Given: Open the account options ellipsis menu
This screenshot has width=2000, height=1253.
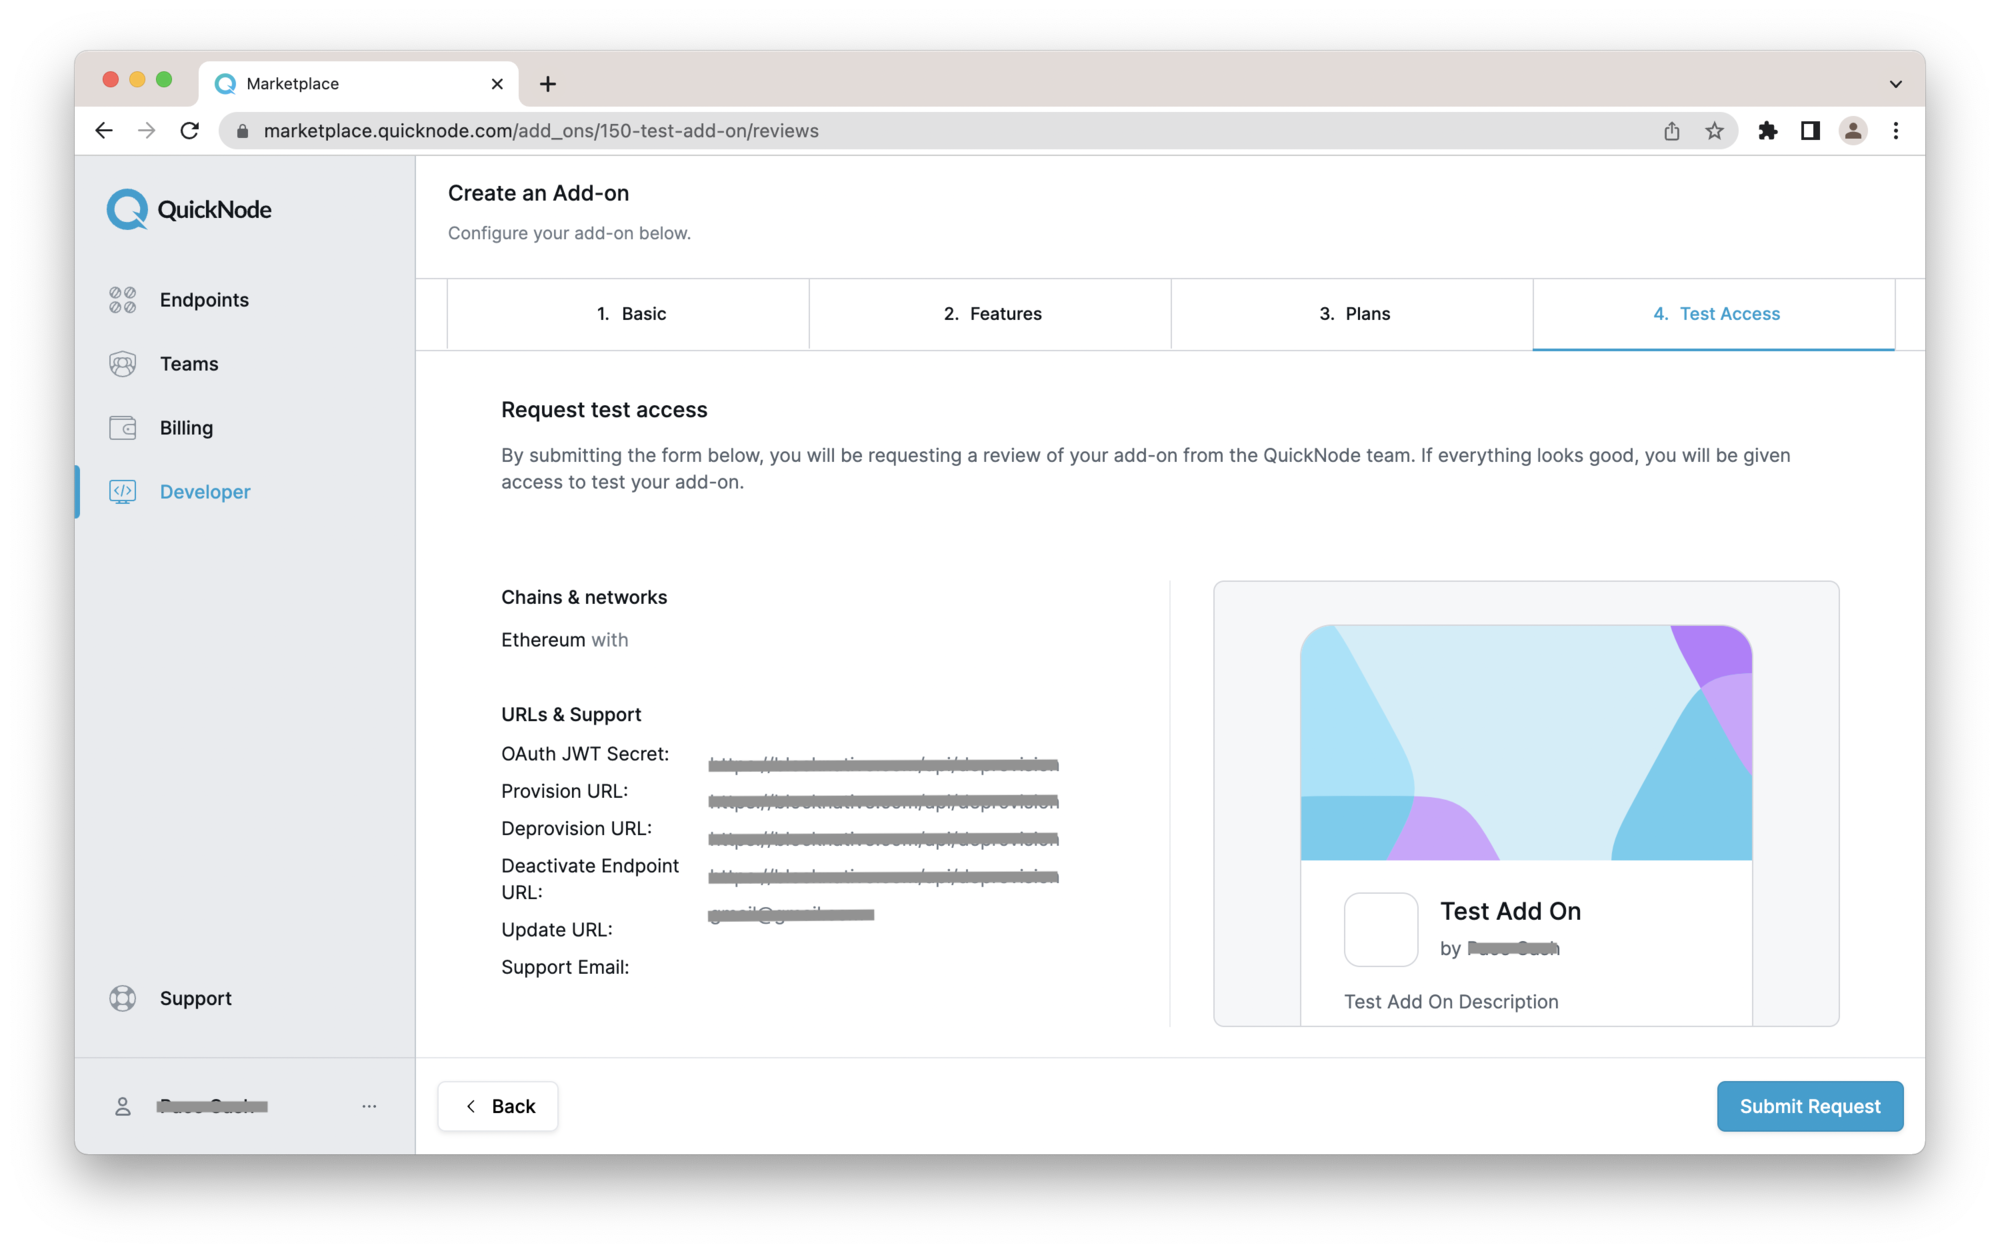Looking at the screenshot, I should point(369,1106).
